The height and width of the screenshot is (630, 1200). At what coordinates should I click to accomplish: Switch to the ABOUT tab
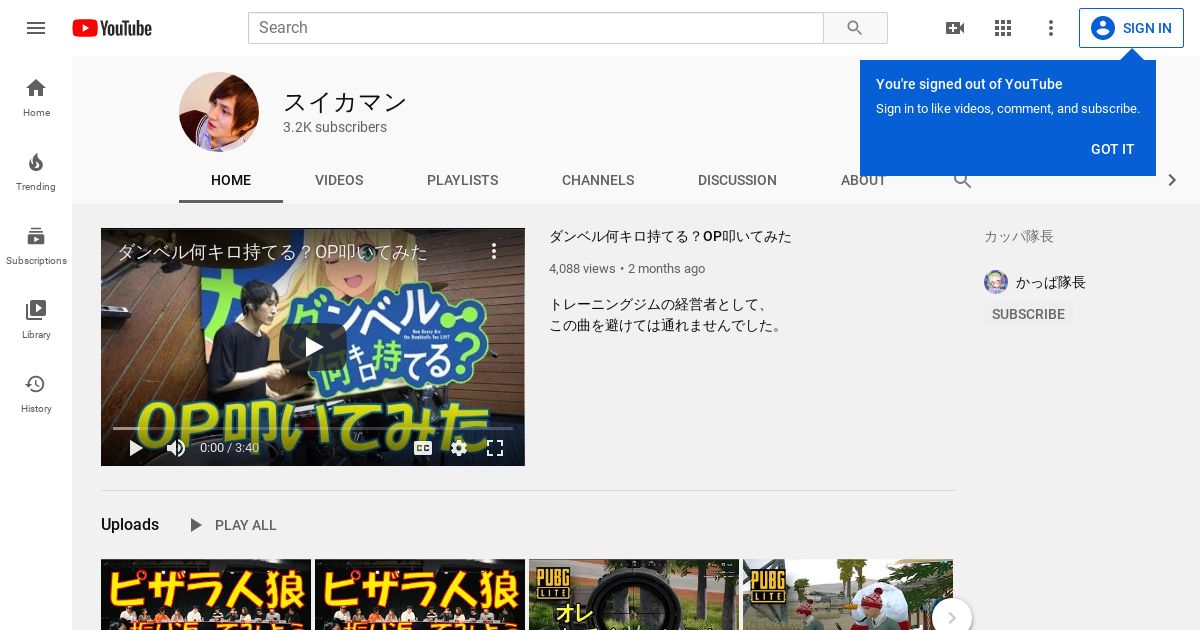click(863, 180)
